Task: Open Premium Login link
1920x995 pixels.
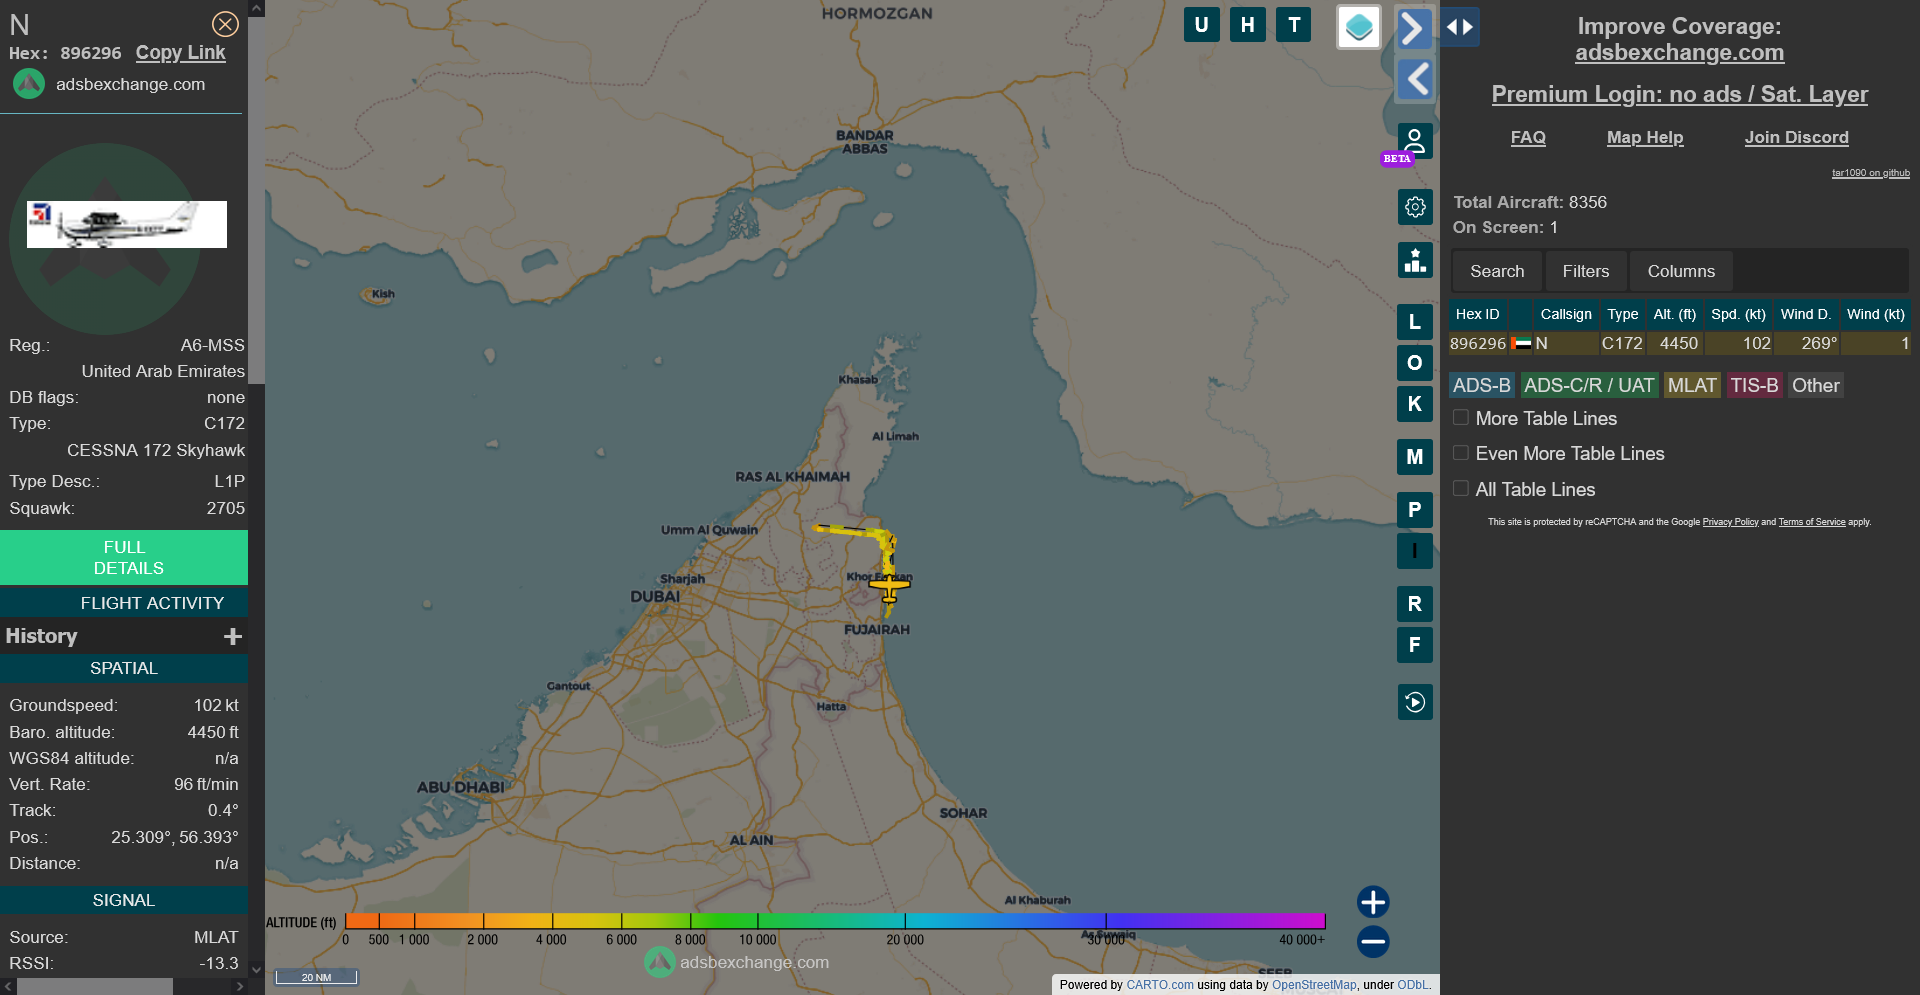Action: click(x=1679, y=94)
